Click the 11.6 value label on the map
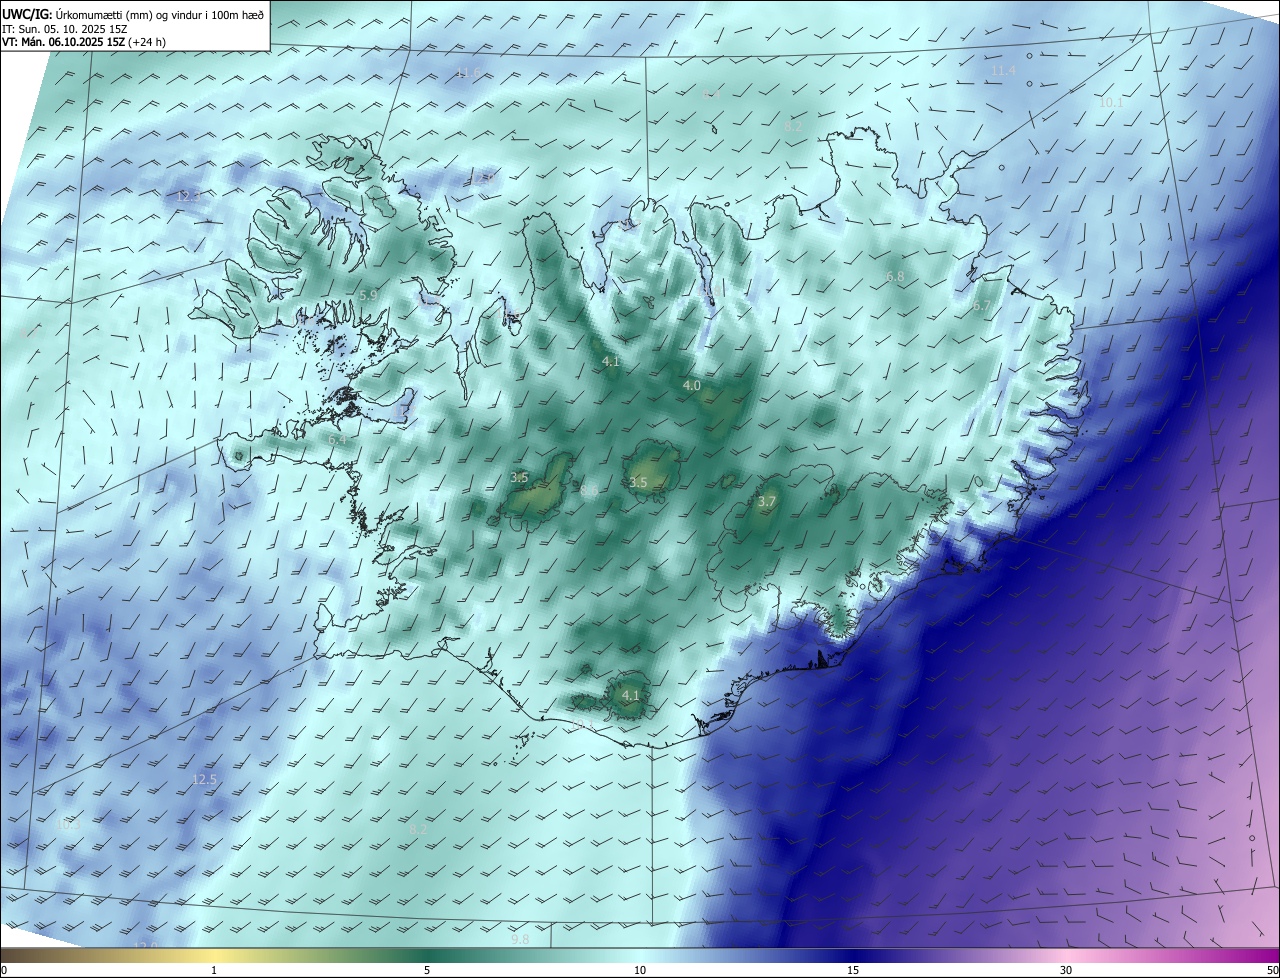Screen dimensions: 1280x978 point(469,72)
